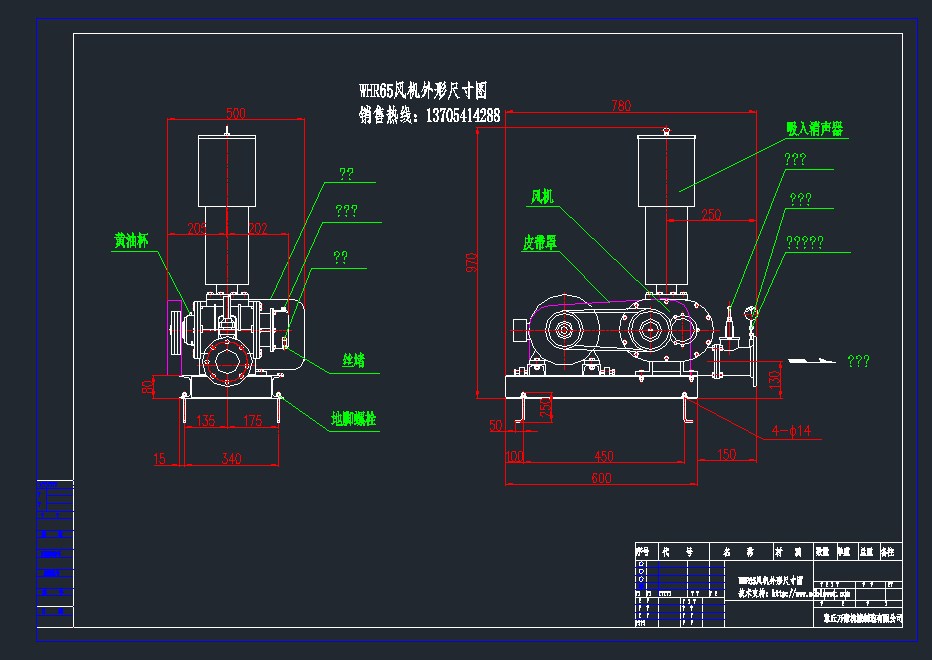Click the flanged outlet port circle
This screenshot has width=932, height=660.
tap(227, 363)
